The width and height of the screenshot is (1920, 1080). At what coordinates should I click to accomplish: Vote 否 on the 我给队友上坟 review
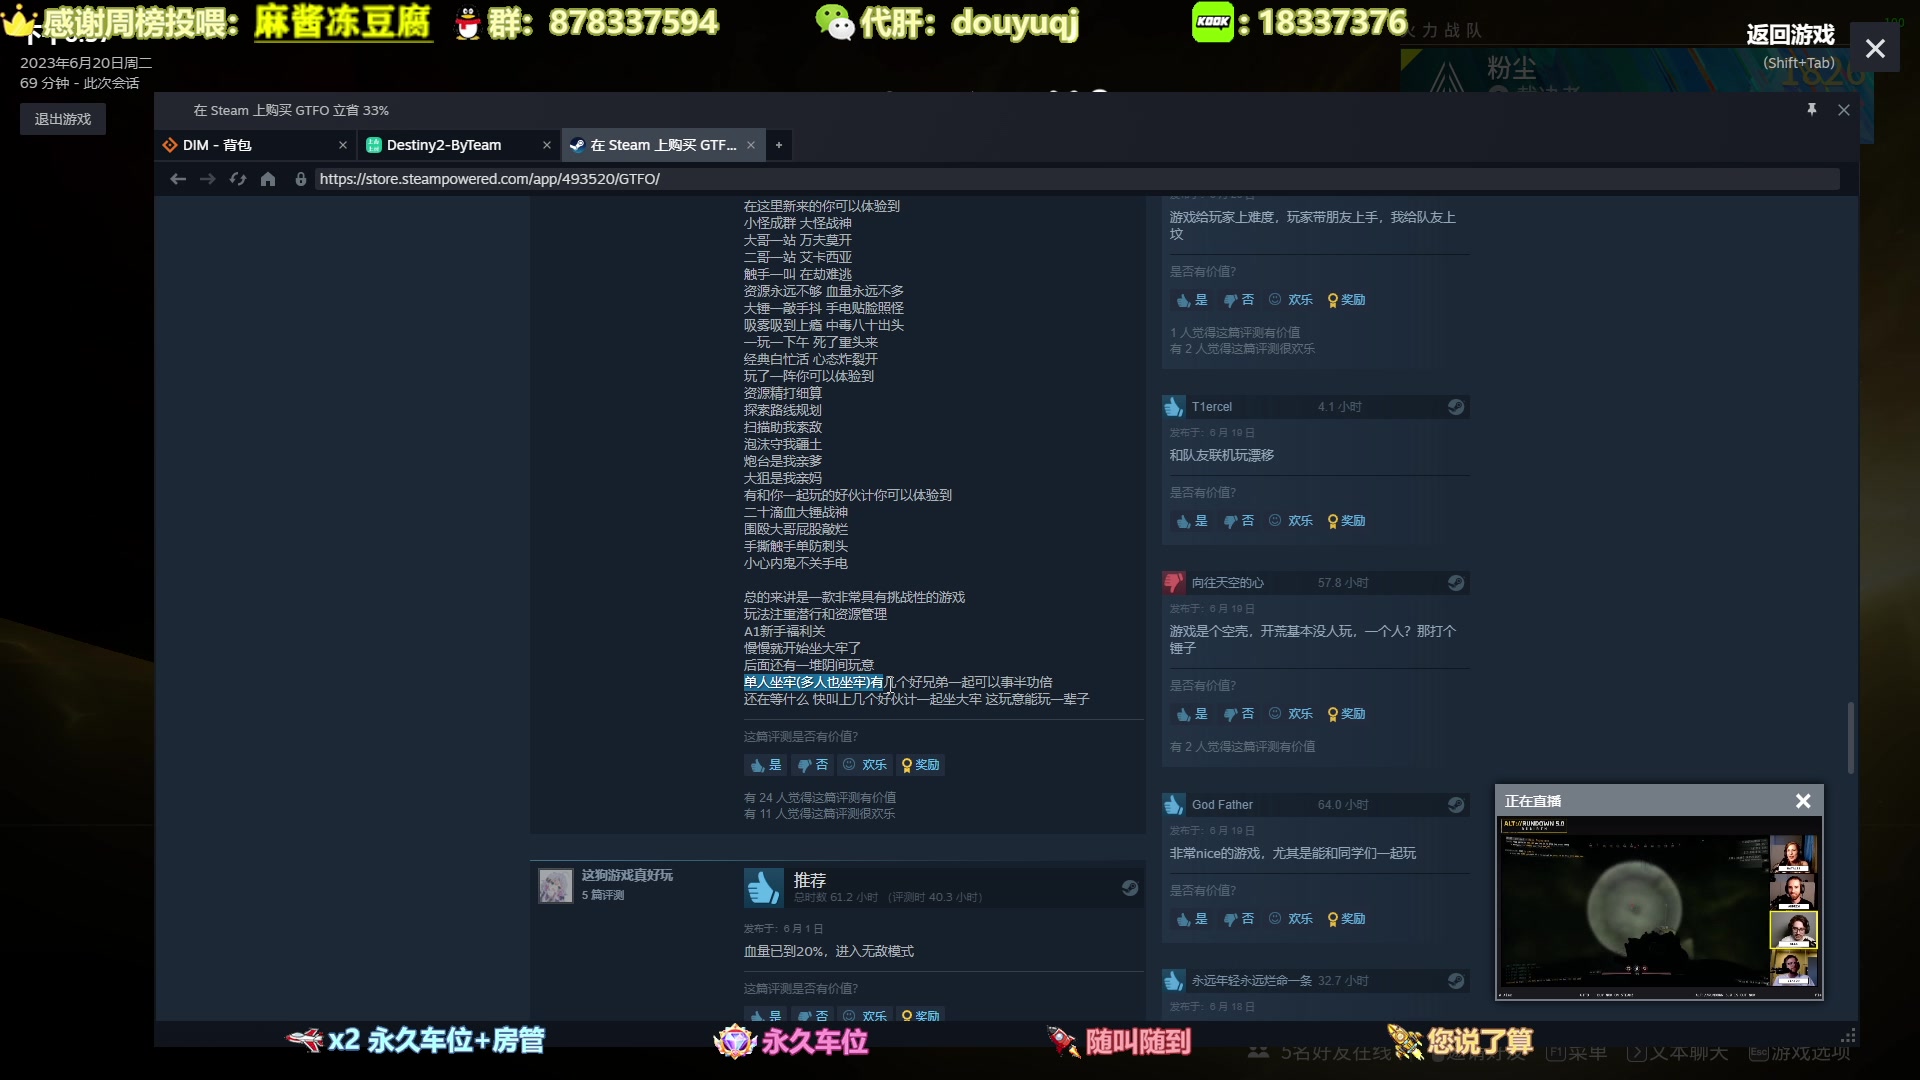(x=1238, y=300)
